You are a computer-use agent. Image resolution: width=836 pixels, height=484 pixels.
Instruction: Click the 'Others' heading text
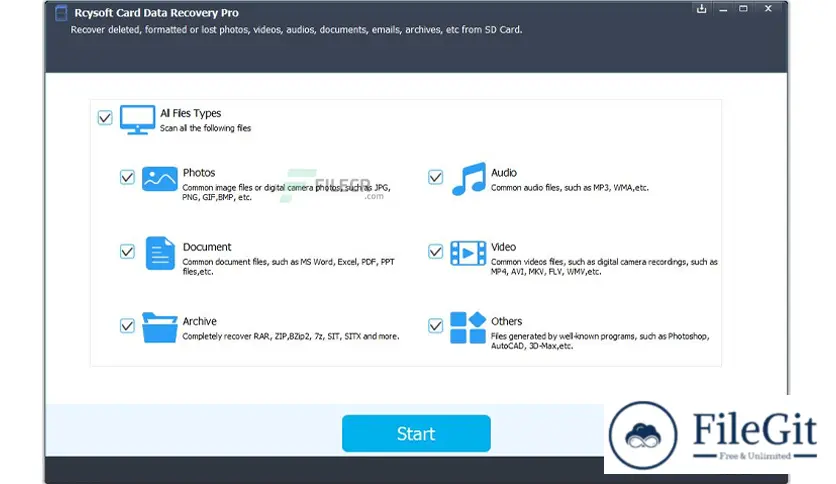pos(507,321)
